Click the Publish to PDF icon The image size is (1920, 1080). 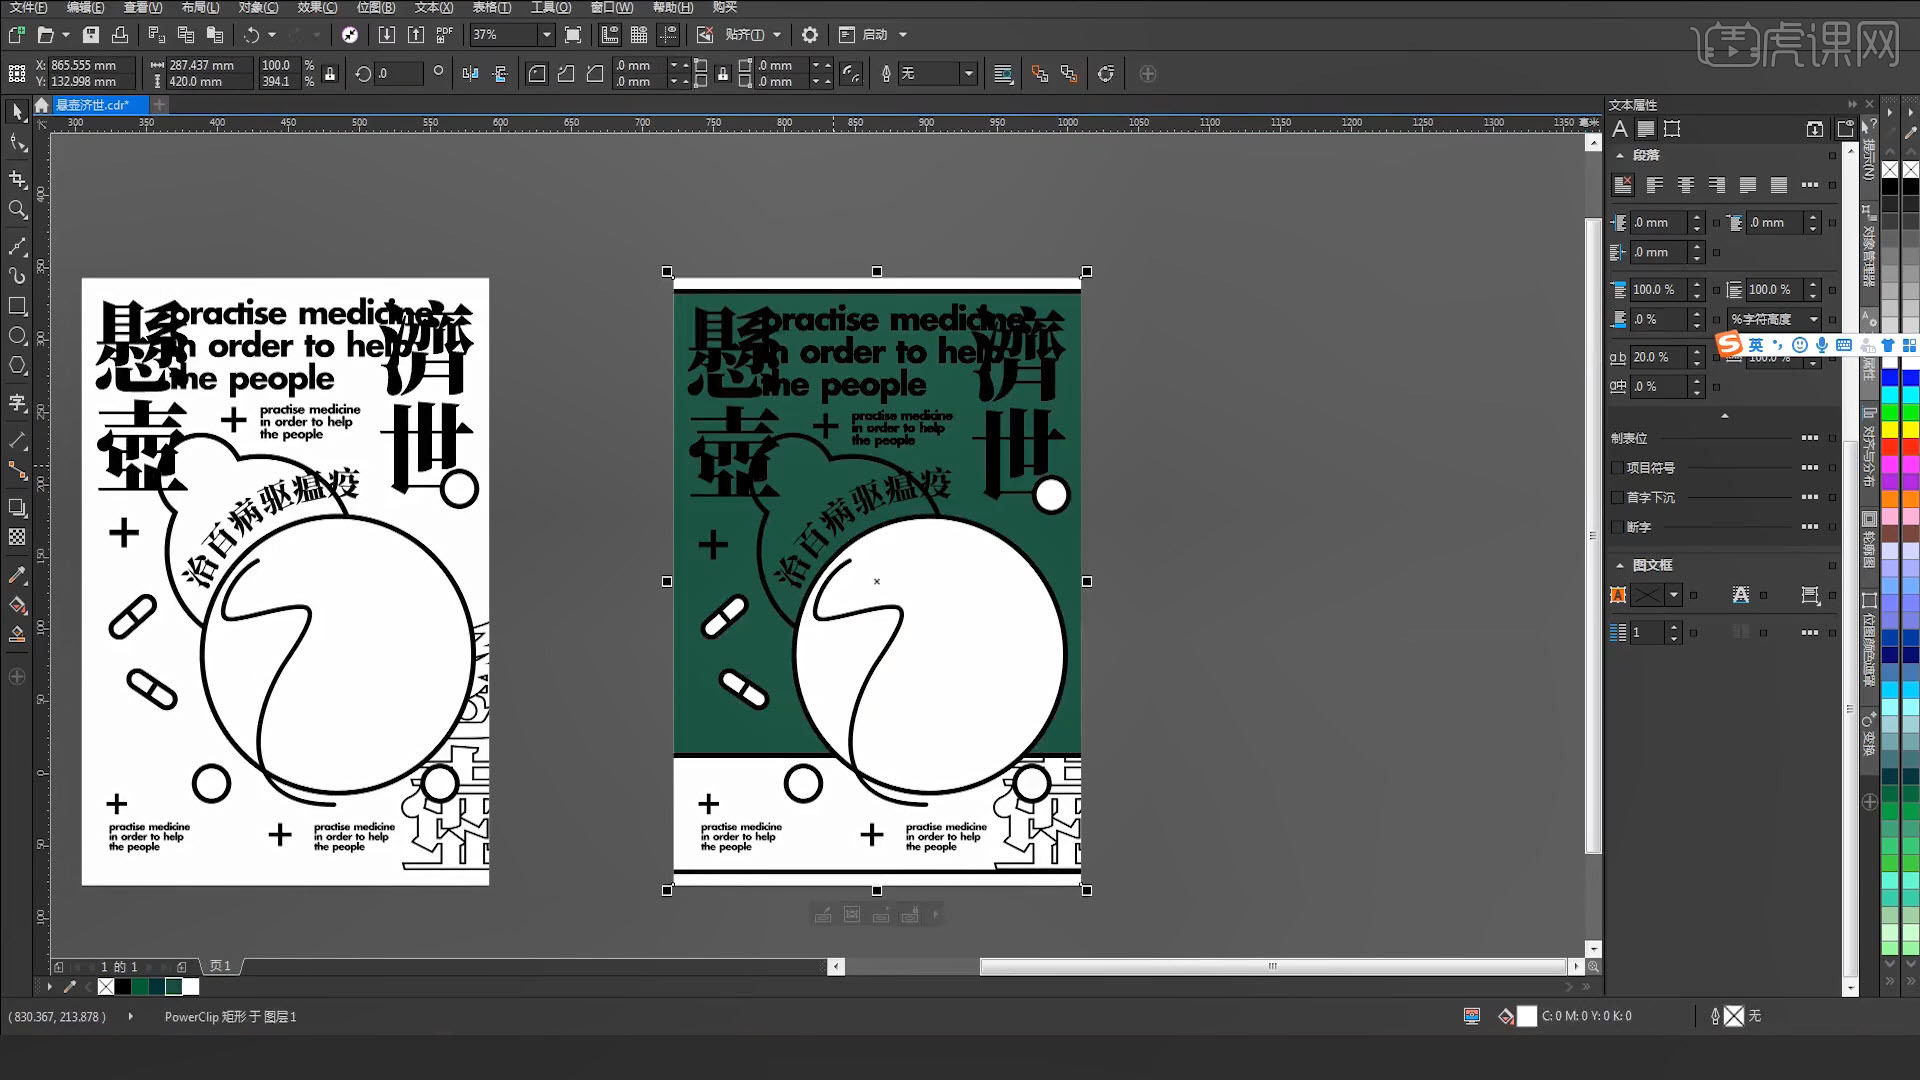445,34
